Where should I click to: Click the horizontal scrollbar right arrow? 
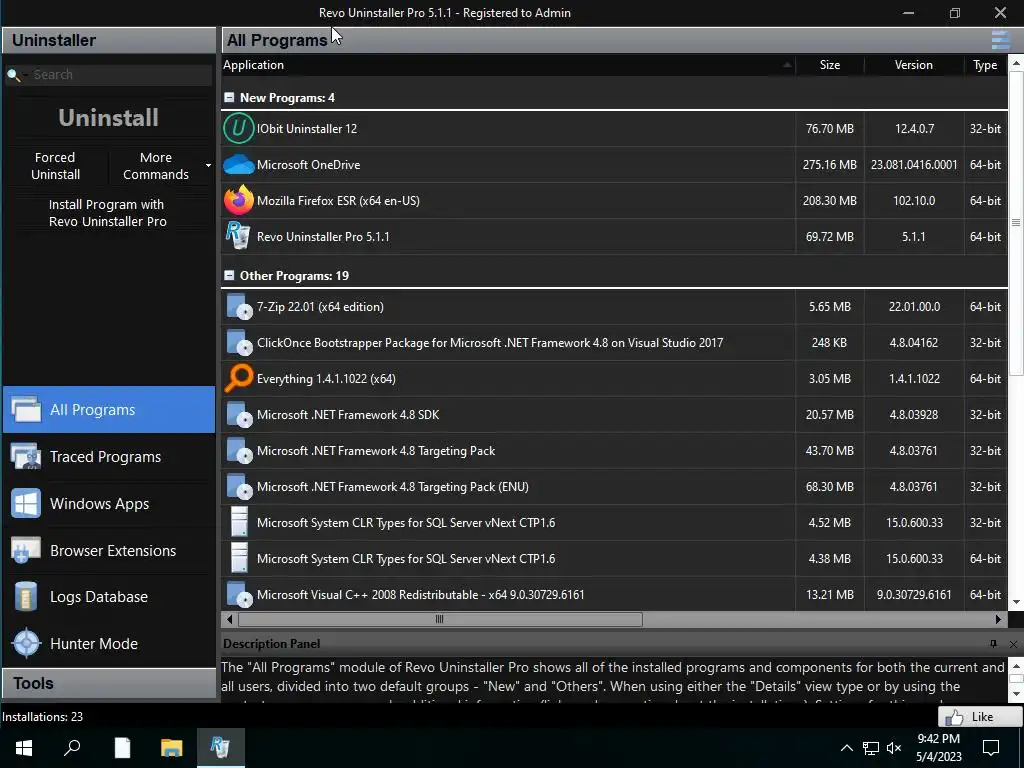point(999,619)
